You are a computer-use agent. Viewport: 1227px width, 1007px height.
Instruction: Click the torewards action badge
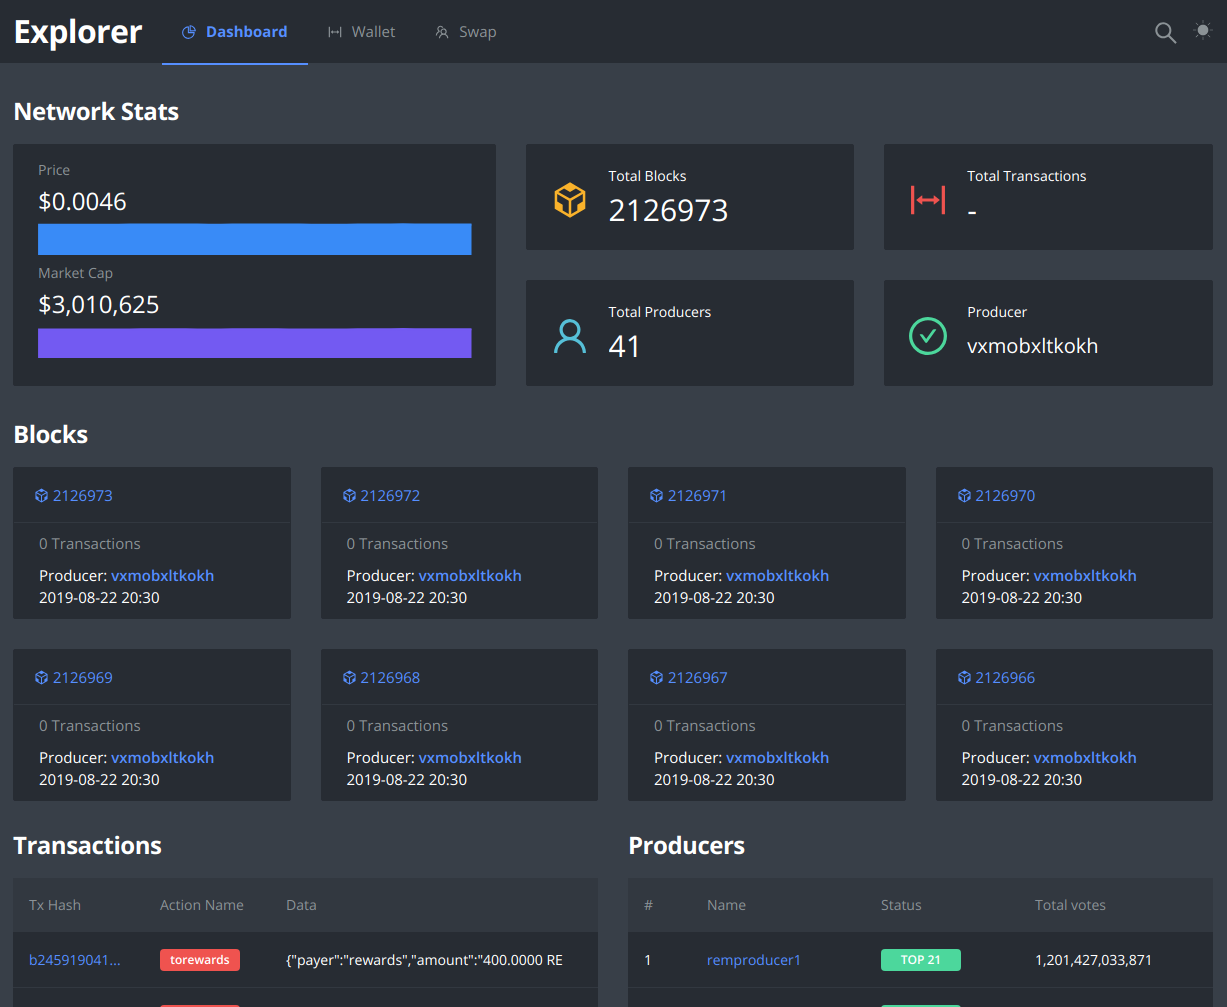click(200, 960)
